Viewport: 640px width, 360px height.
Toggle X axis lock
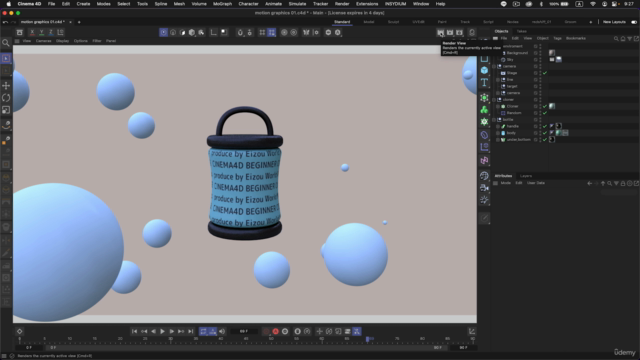click(x=32, y=32)
